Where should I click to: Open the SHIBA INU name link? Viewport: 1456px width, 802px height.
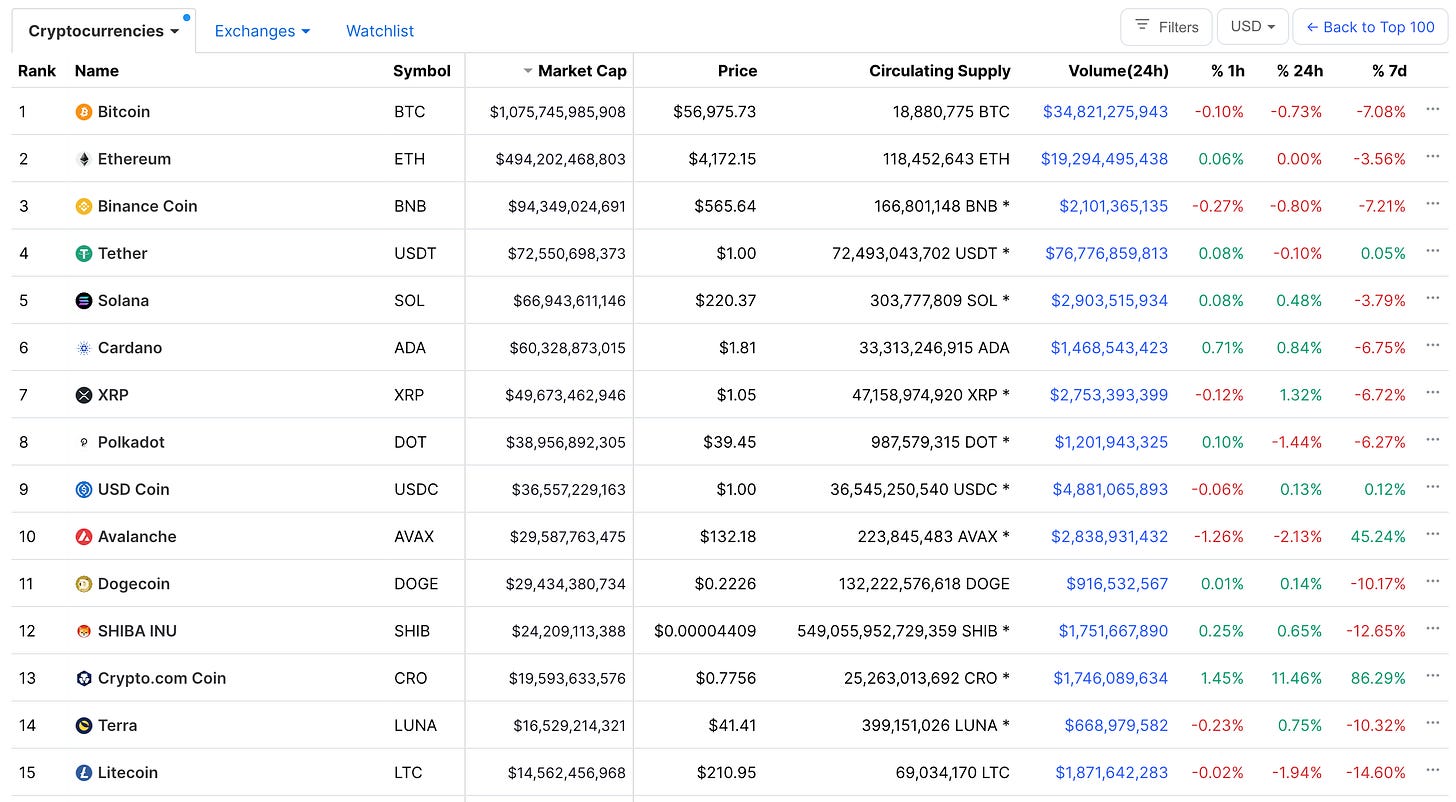pyautogui.click(x=137, y=631)
